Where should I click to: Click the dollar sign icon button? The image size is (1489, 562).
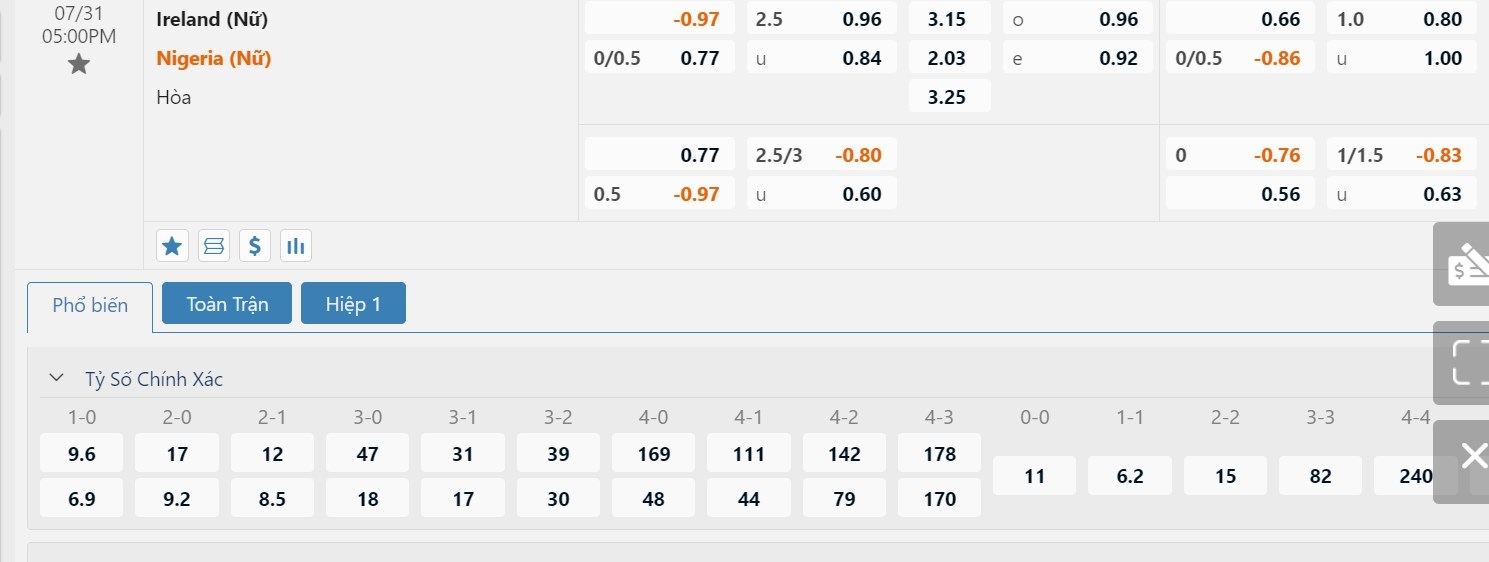click(x=255, y=245)
